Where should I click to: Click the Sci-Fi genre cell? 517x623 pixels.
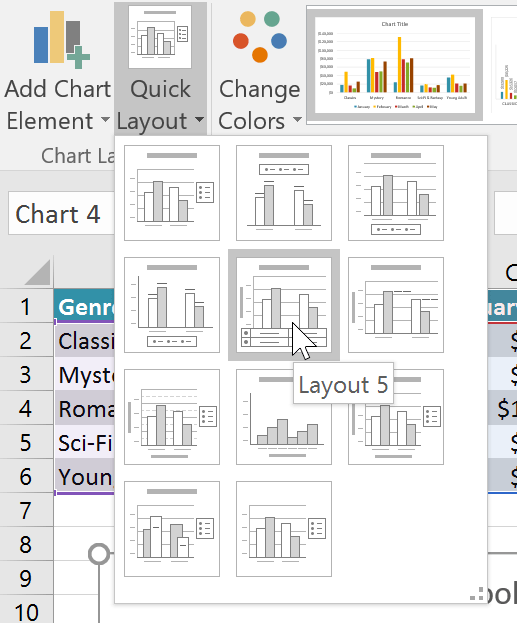pyautogui.click(x=84, y=442)
